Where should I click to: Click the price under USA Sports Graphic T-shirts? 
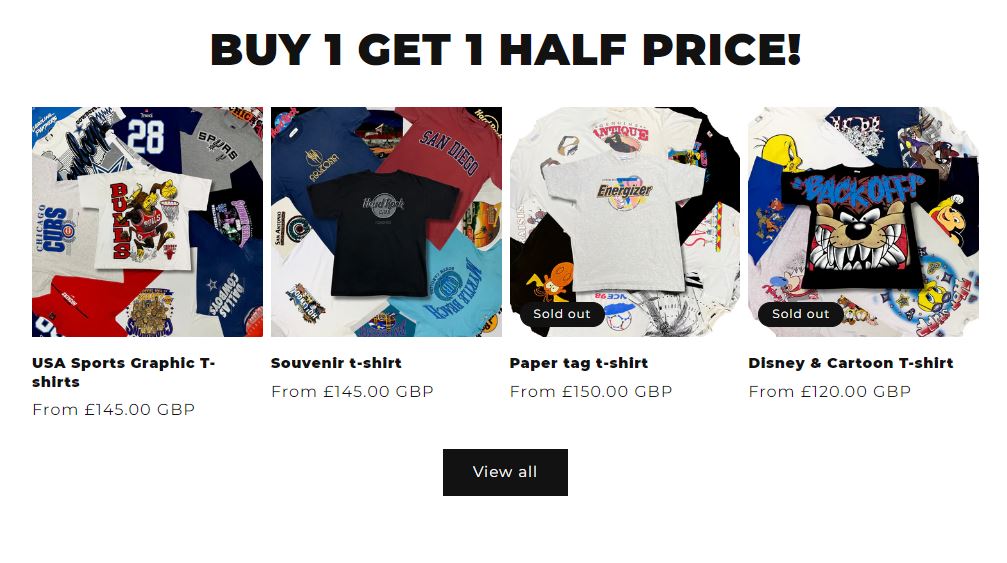click(114, 410)
